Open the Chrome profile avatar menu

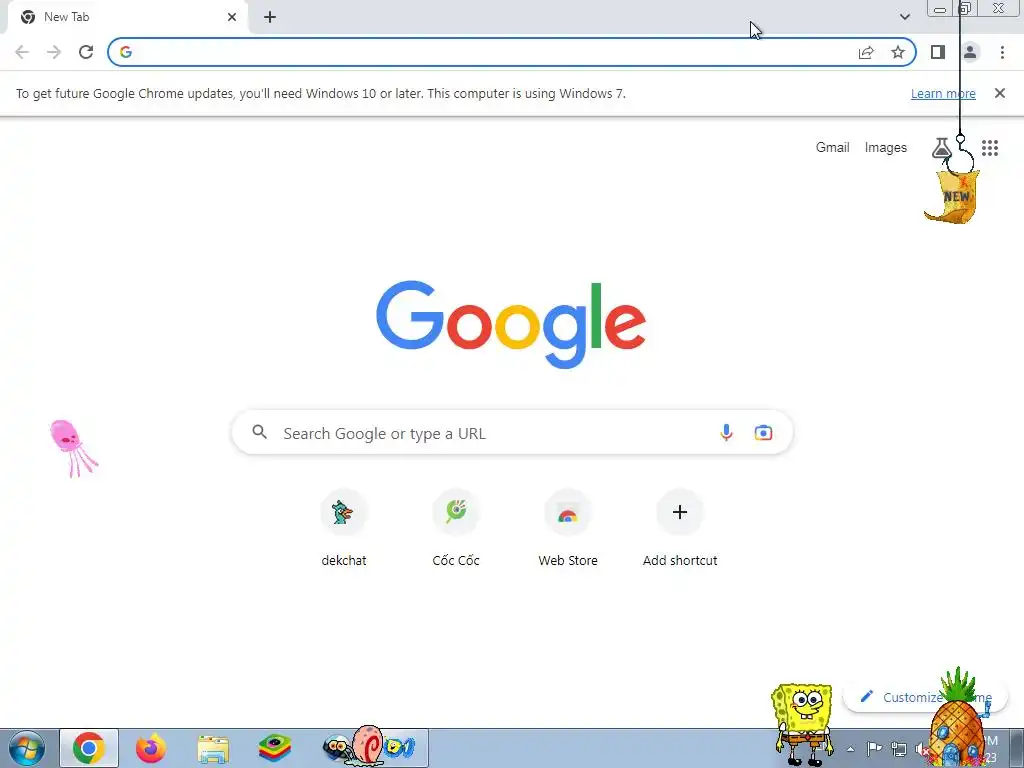click(970, 52)
